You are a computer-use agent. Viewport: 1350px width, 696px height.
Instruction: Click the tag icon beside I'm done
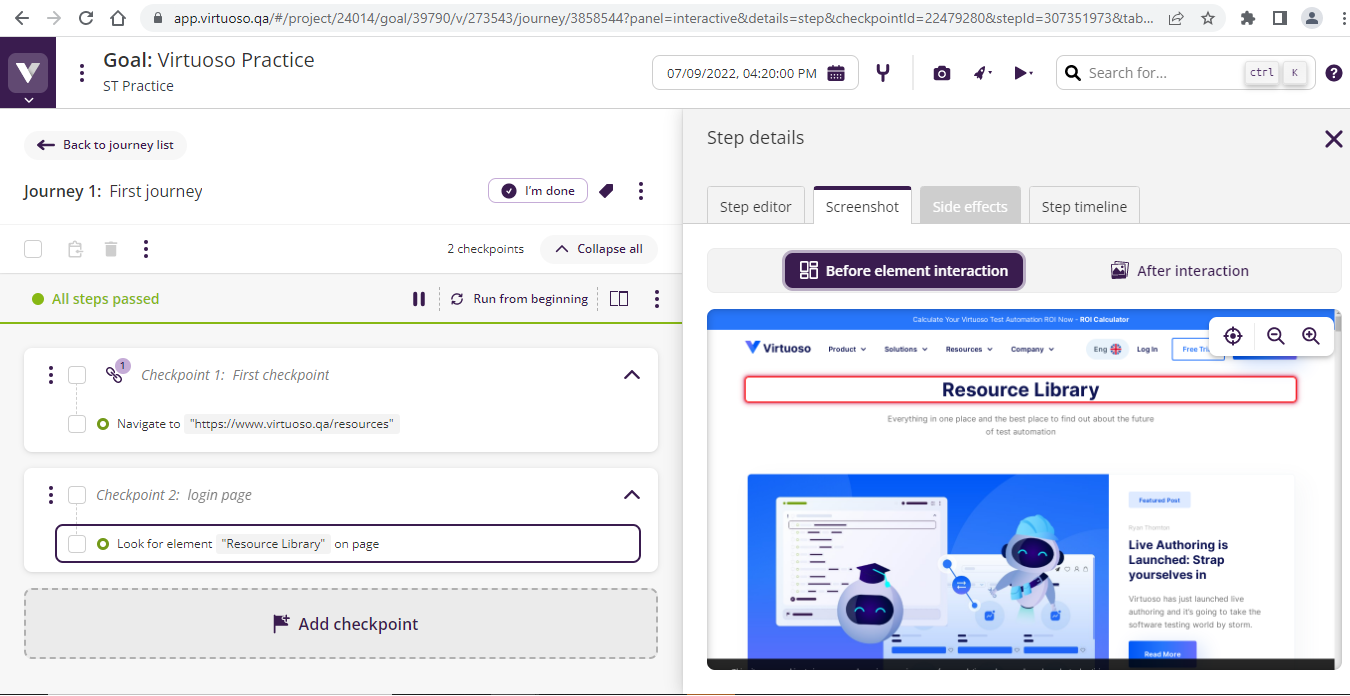[606, 191]
